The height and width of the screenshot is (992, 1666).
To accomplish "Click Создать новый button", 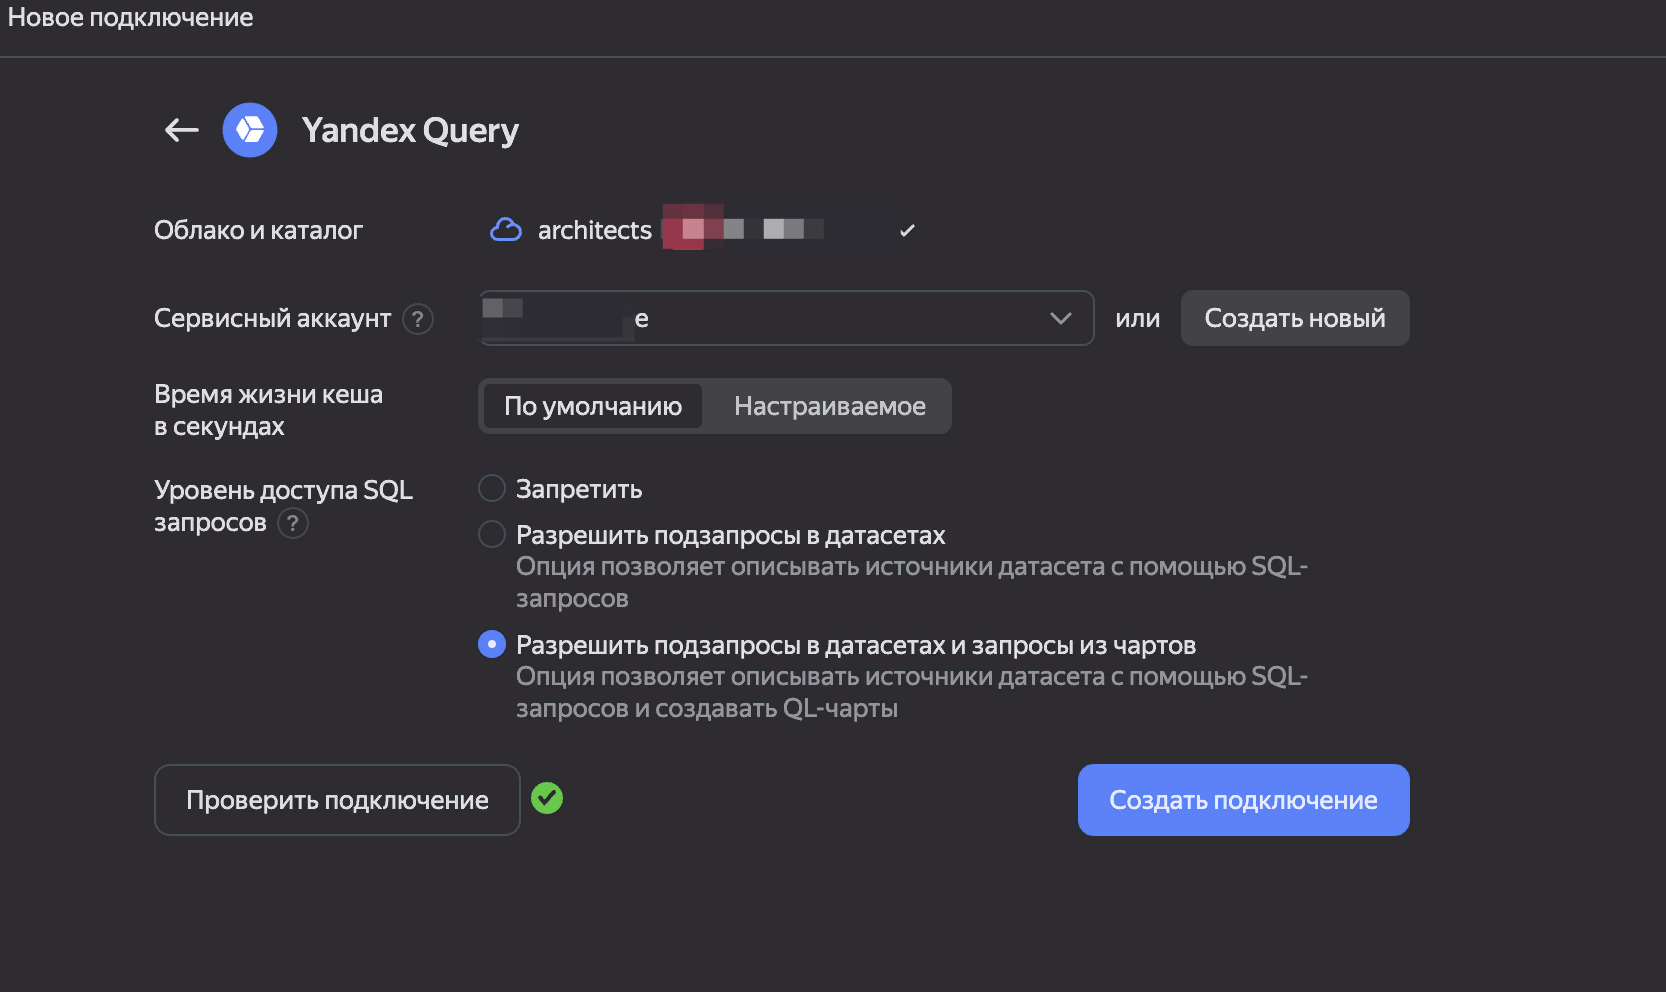I will click(1295, 318).
